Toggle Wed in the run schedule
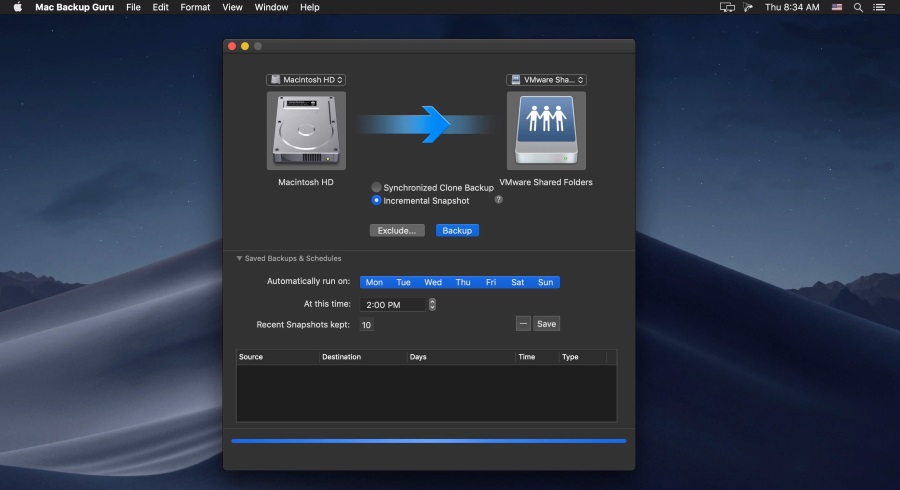 coord(433,282)
